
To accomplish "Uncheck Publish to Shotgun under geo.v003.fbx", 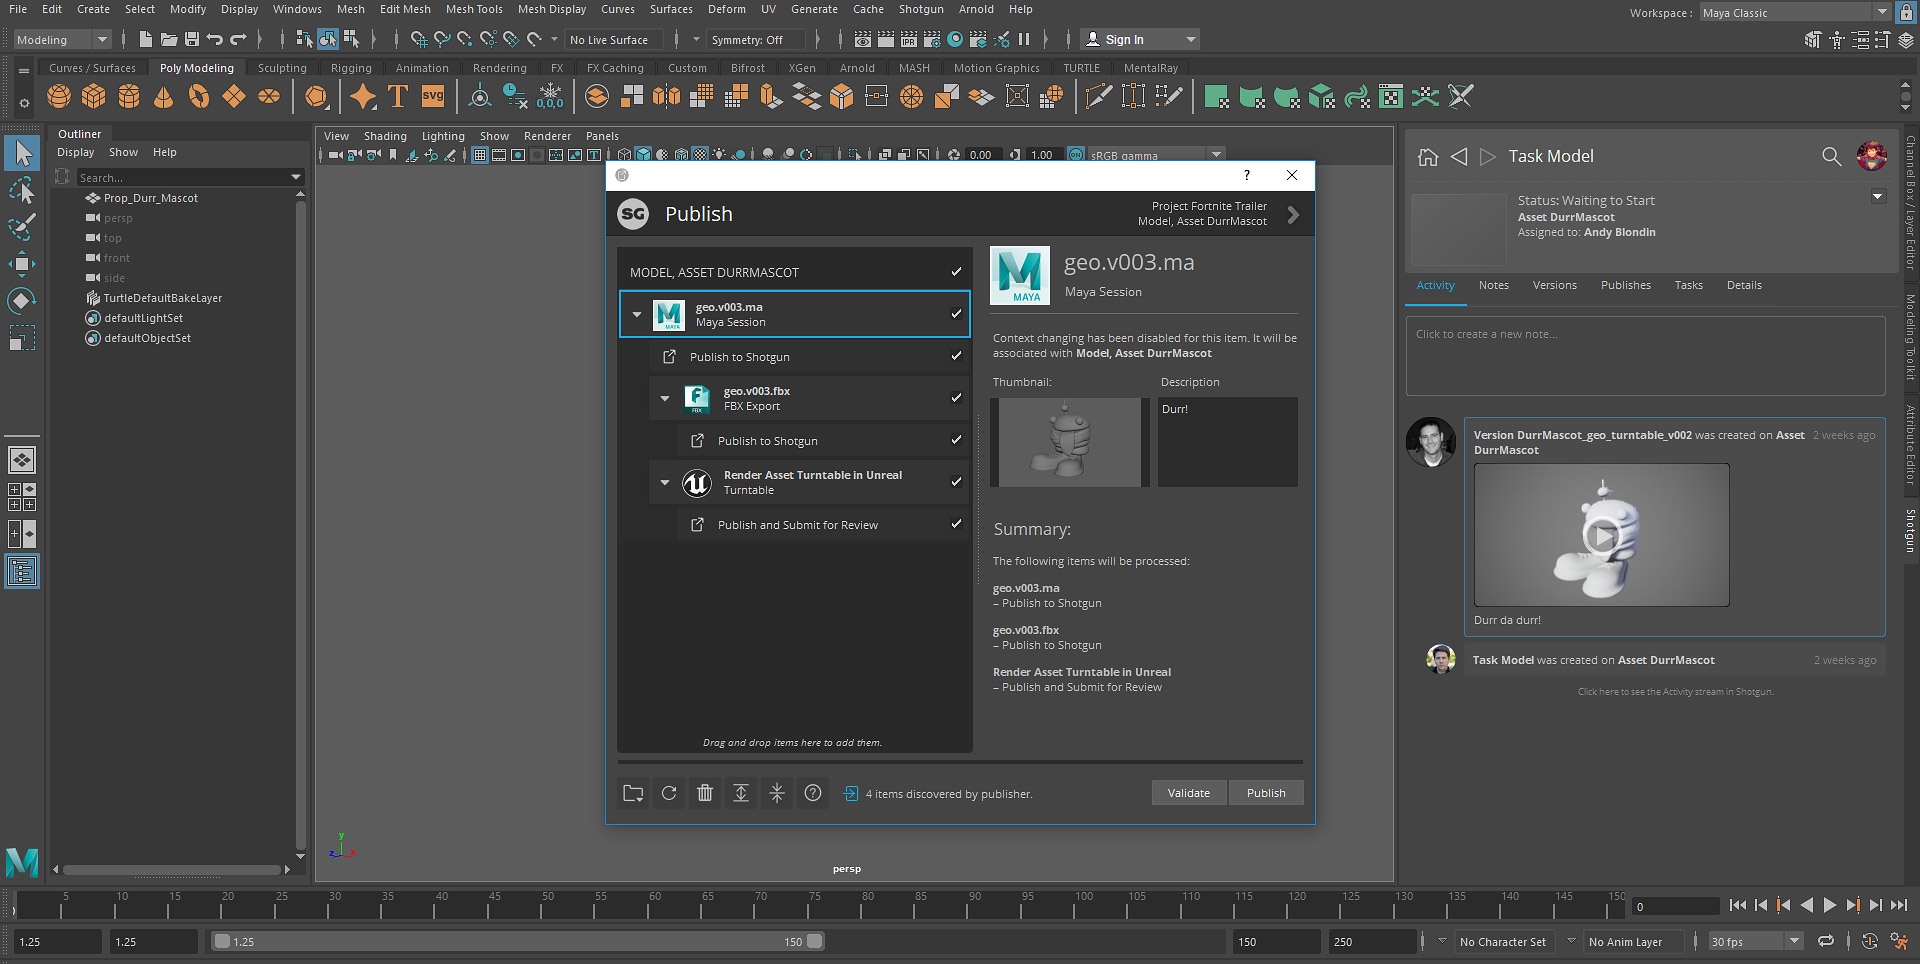I will pyautogui.click(x=956, y=440).
